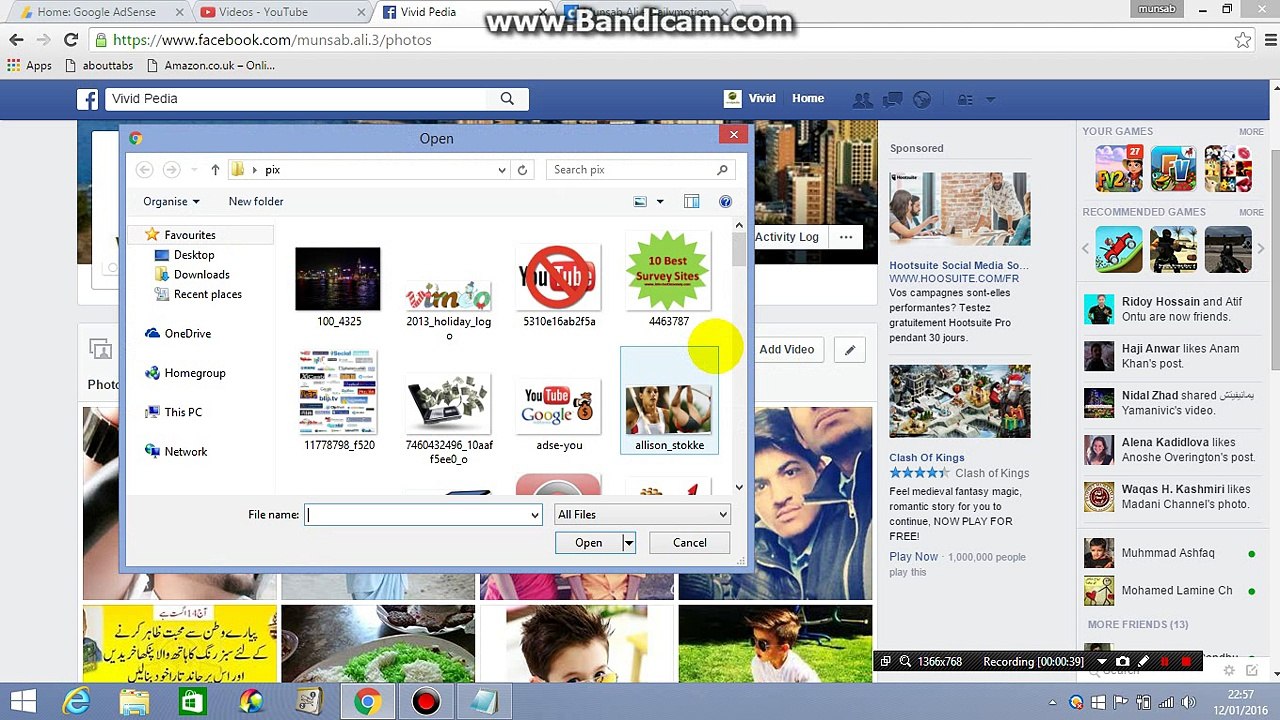Switch to the Home: Google AdSense tab
Image resolution: width=1280 pixels, height=720 pixels.
pos(96,12)
